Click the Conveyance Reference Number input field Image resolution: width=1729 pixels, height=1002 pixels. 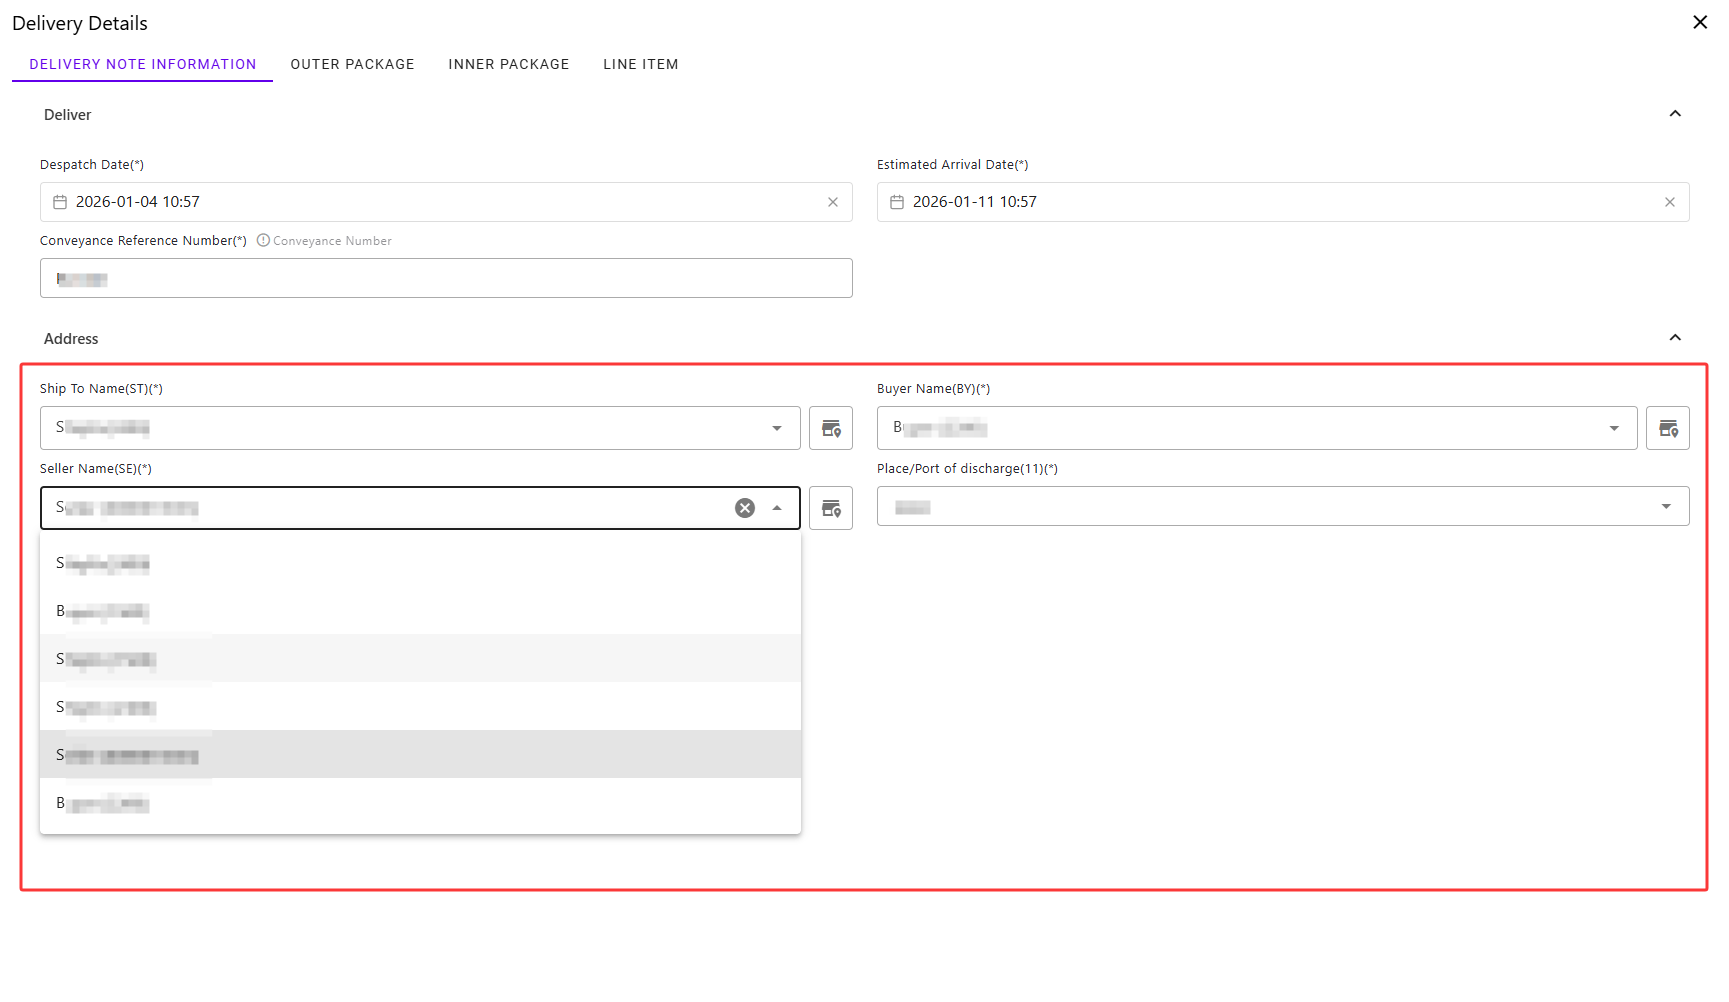click(446, 278)
